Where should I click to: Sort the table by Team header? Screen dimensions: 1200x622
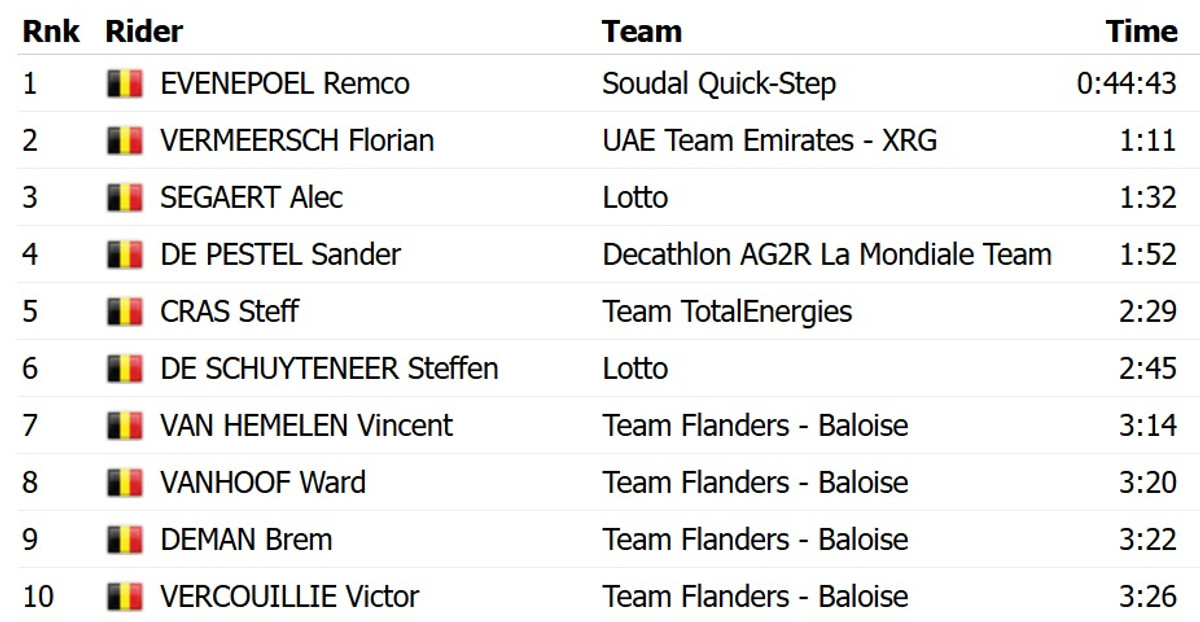pyautogui.click(x=641, y=32)
